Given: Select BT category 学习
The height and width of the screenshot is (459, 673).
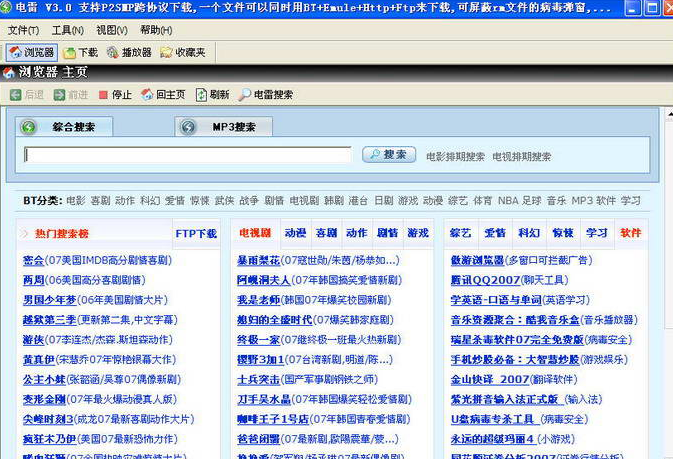Looking at the screenshot, I should (x=631, y=201).
